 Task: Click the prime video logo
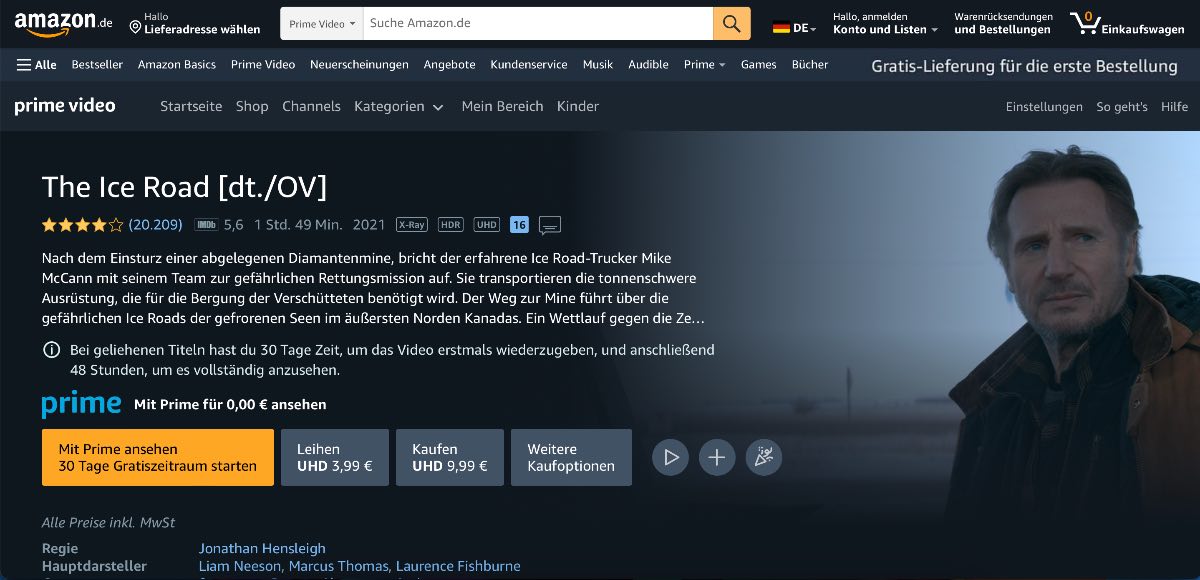[65, 106]
